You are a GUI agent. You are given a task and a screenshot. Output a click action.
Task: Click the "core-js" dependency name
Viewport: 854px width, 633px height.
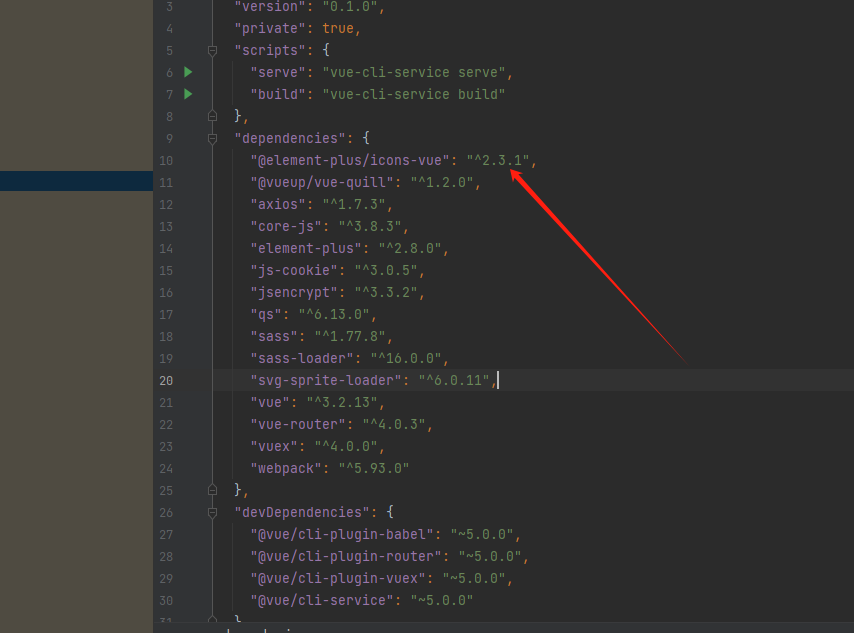coord(286,227)
